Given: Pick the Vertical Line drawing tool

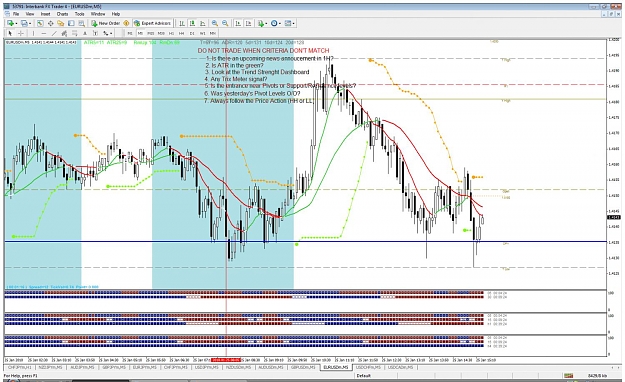Looking at the screenshot, I should coord(33,33).
